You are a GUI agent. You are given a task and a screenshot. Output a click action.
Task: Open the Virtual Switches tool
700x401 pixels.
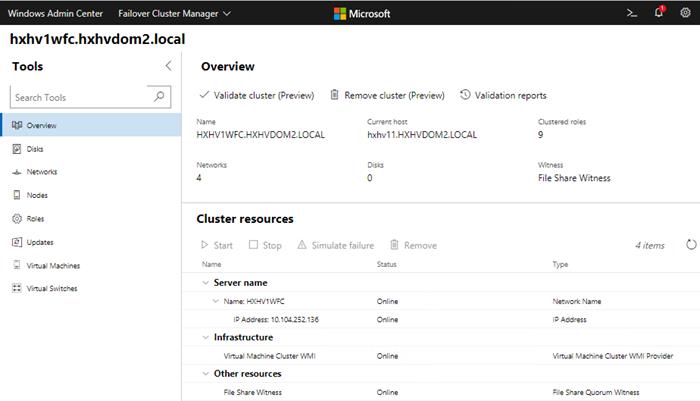point(91,288)
